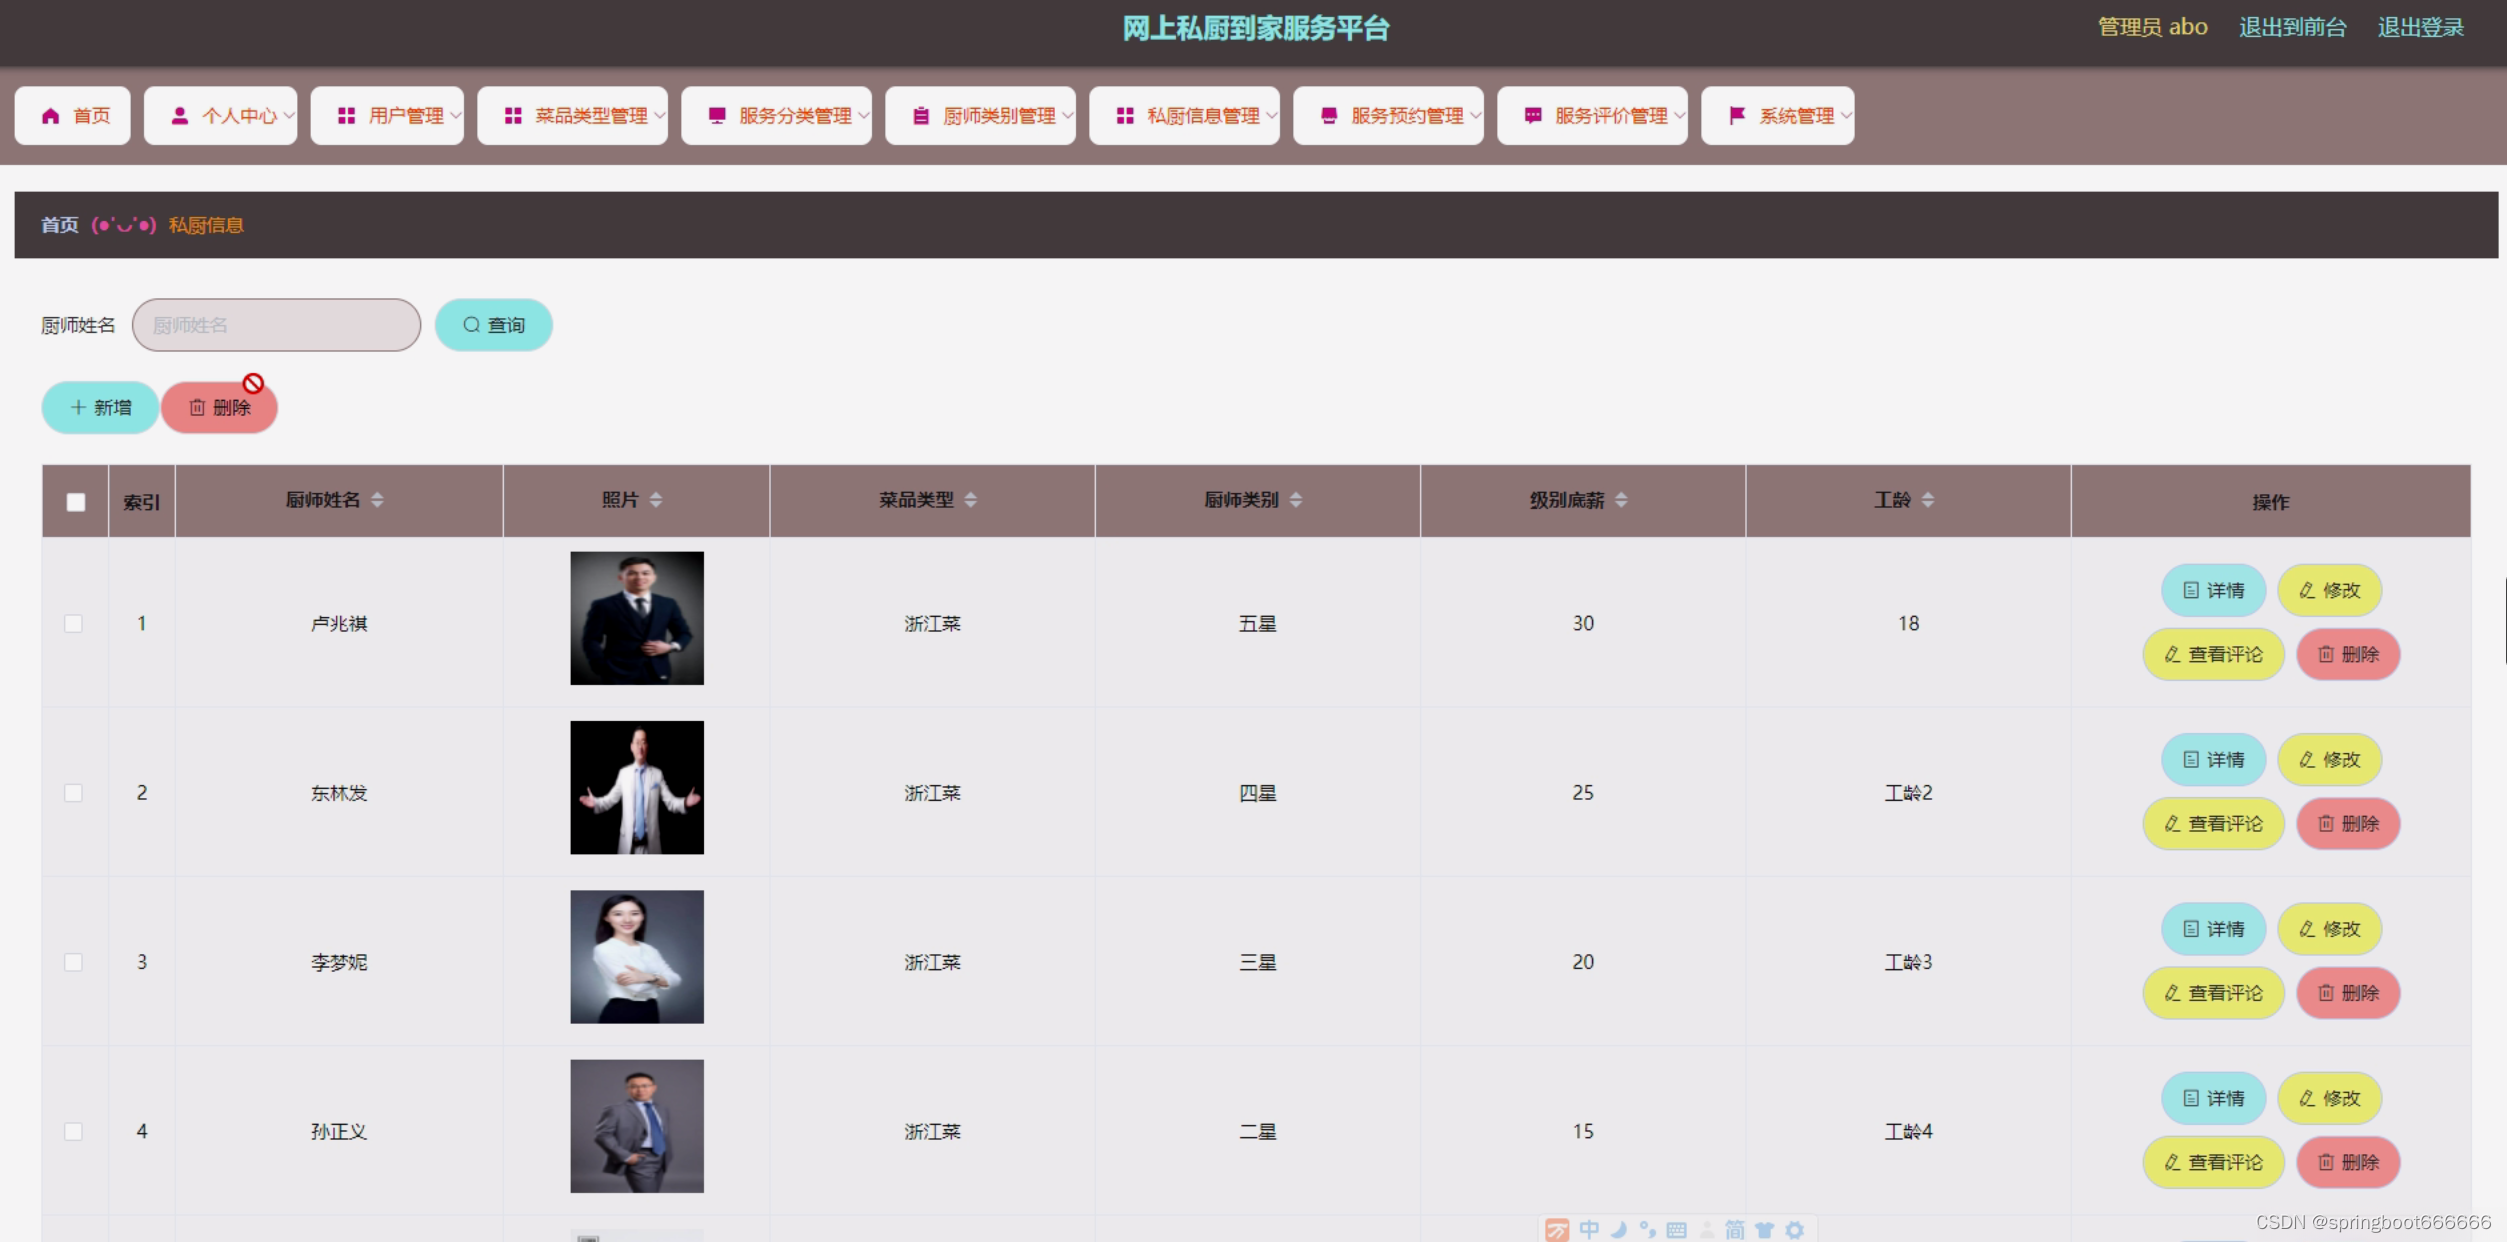Screen dimensions: 2507x1242
Task: Click the clipboard icon on 厨师类别管理
Action: click(921, 116)
